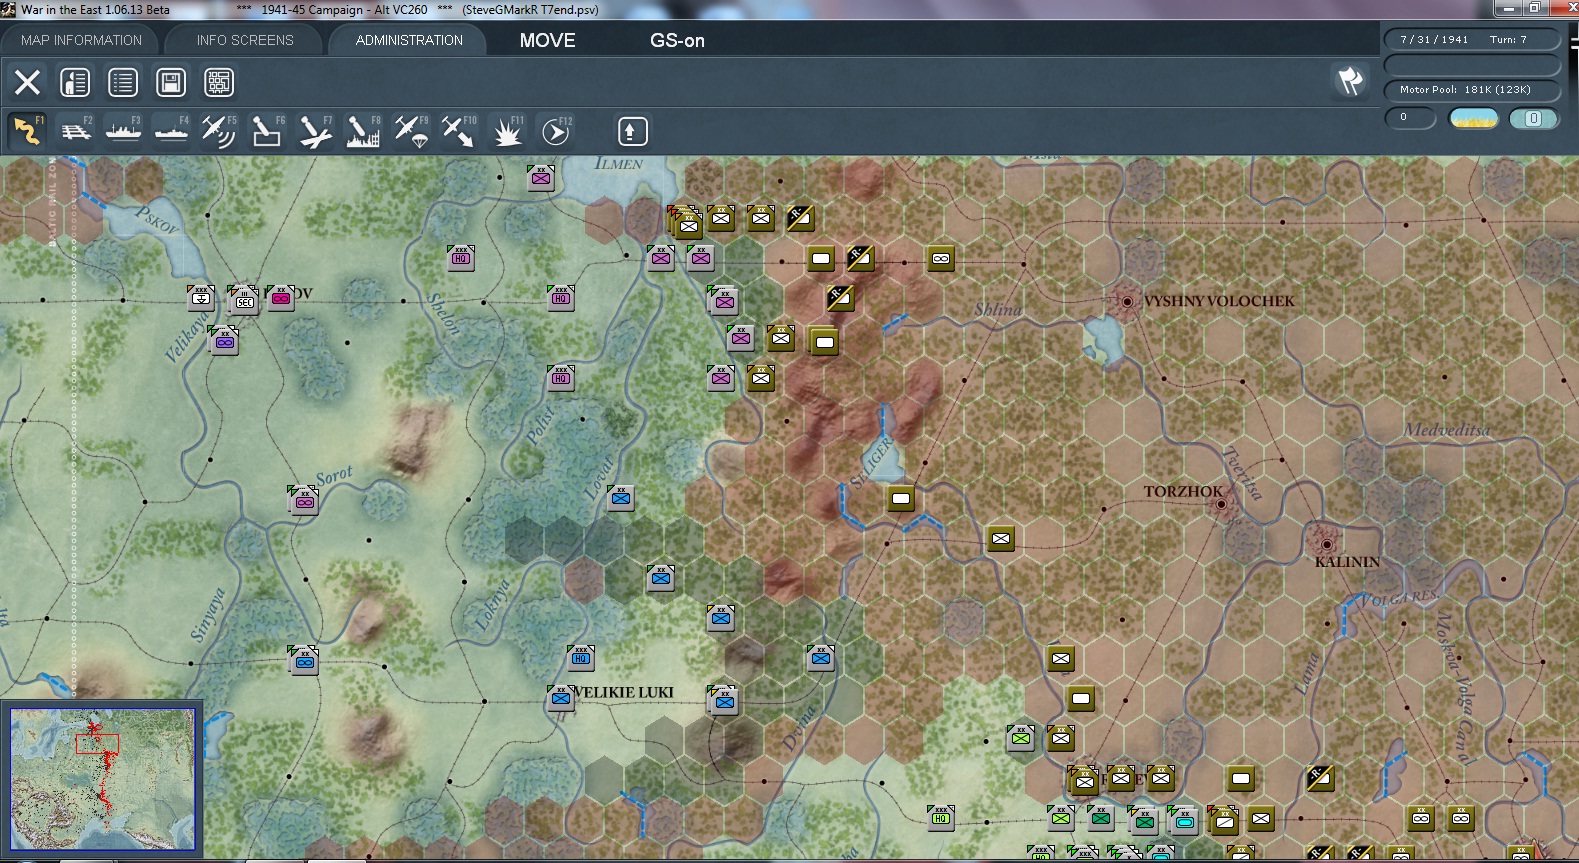Select F9 air transport mode
This screenshot has width=1579, height=863.
(411, 131)
